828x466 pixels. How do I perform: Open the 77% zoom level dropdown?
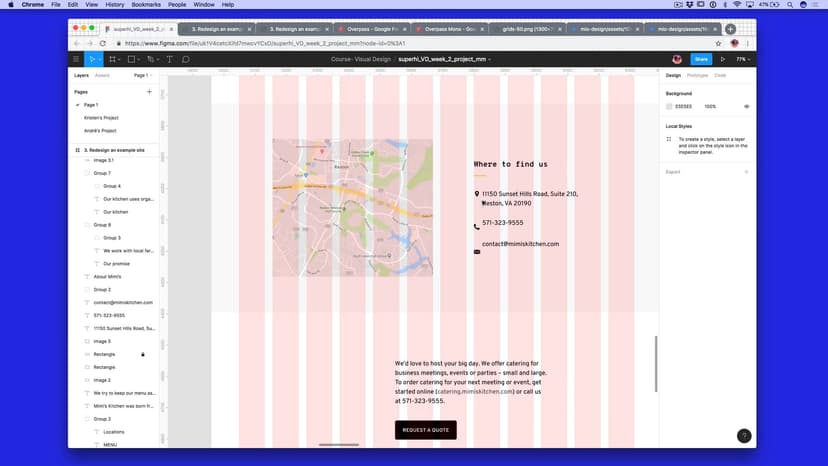742,60
